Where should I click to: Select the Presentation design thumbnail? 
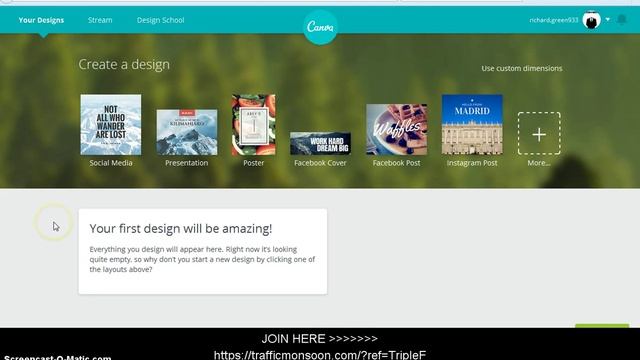click(x=187, y=132)
